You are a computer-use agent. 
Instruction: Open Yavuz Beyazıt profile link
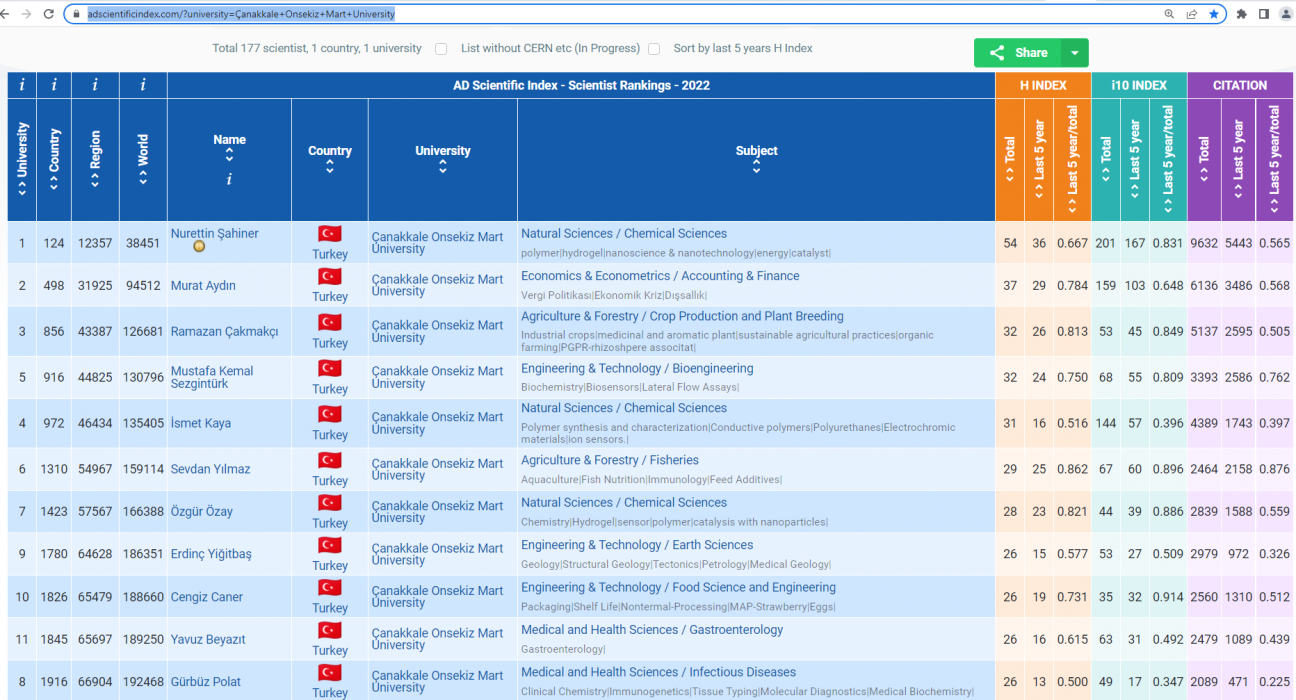tap(208, 640)
